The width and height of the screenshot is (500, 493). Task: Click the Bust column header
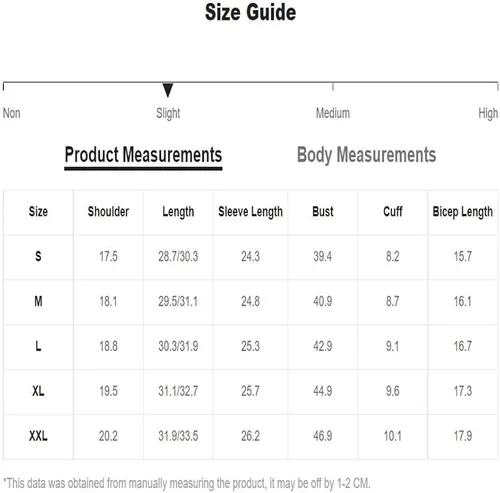(x=323, y=212)
